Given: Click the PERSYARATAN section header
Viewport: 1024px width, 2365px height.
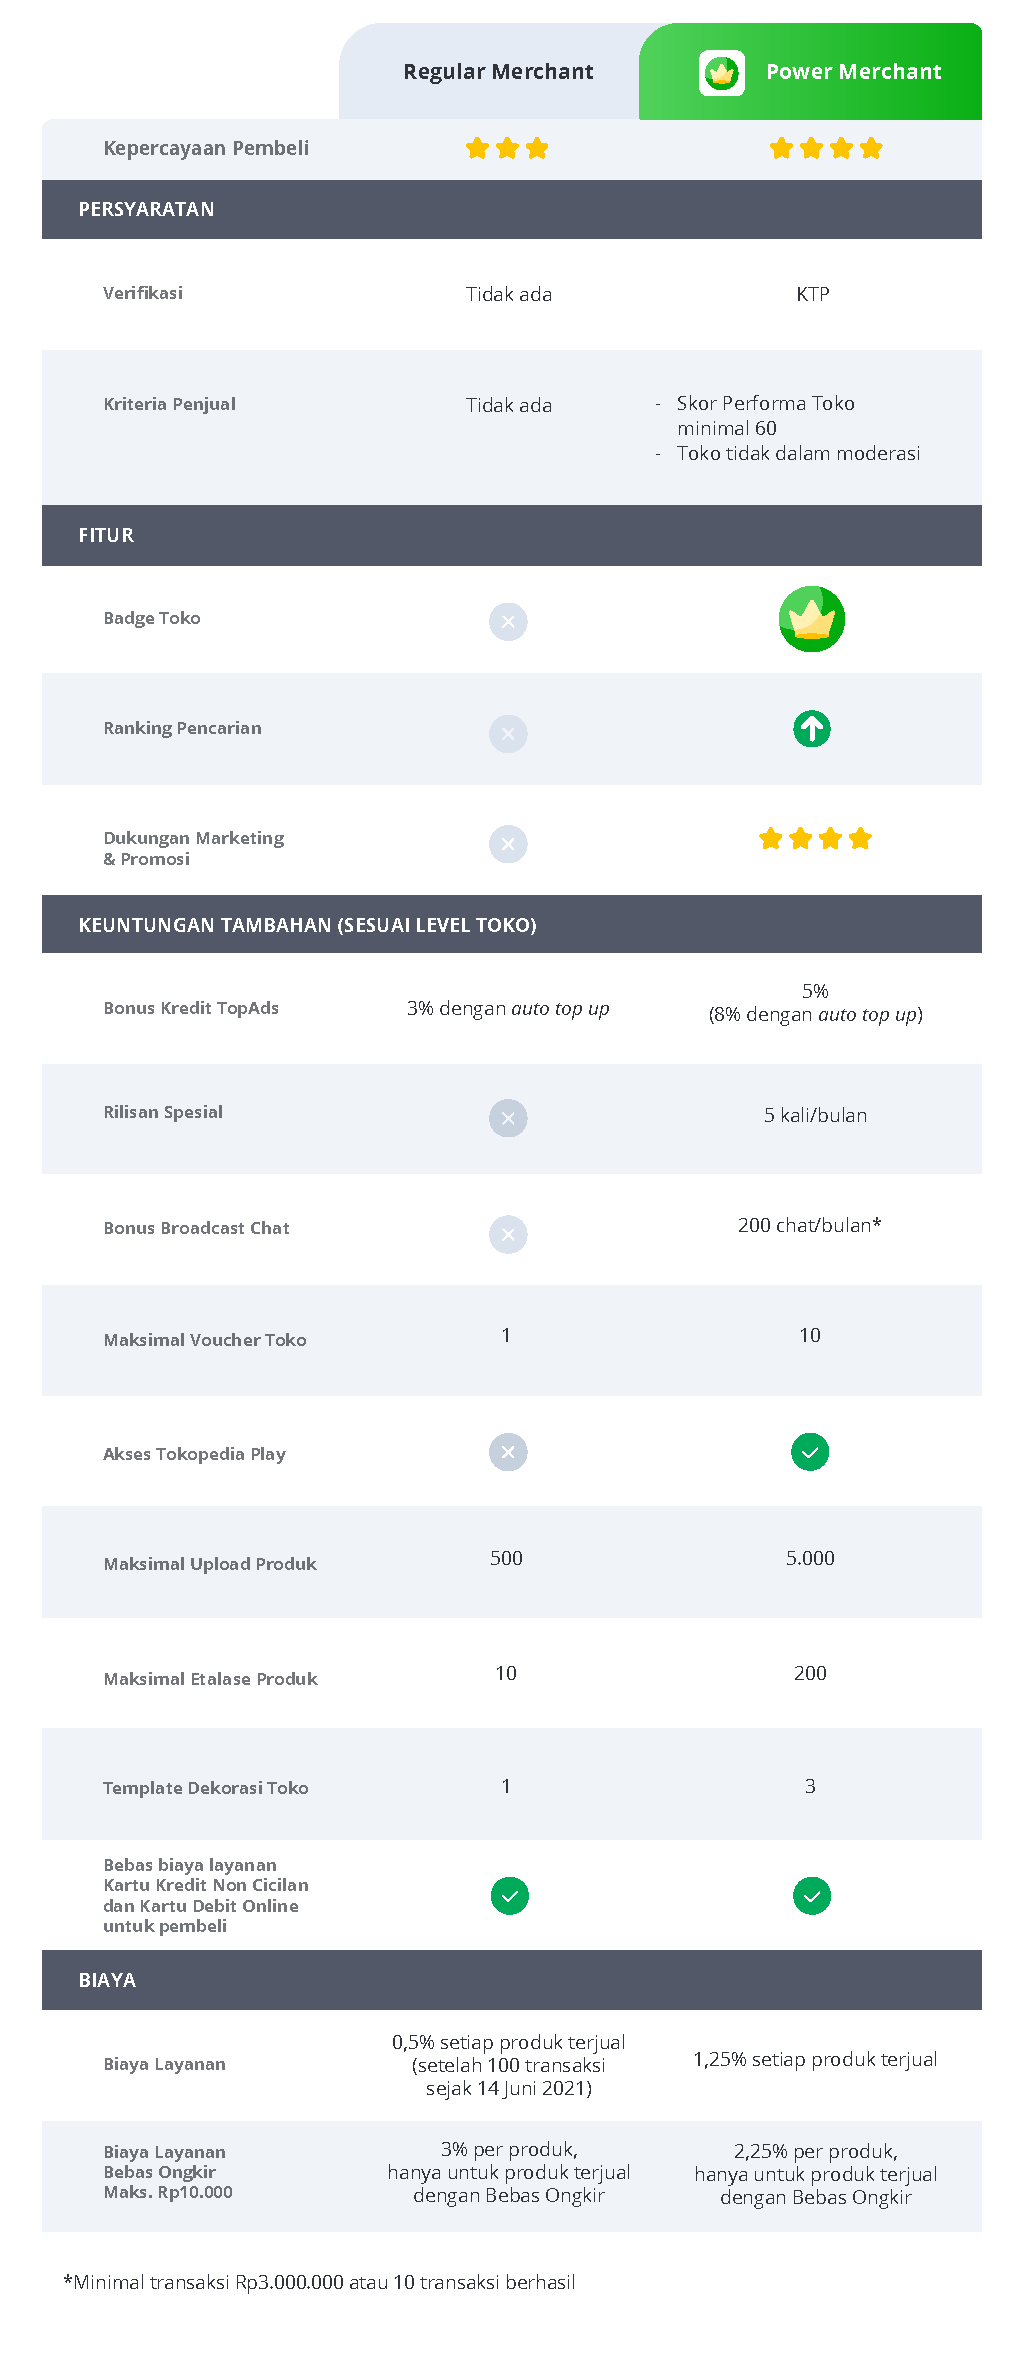Looking at the screenshot, I should (512, 209).
